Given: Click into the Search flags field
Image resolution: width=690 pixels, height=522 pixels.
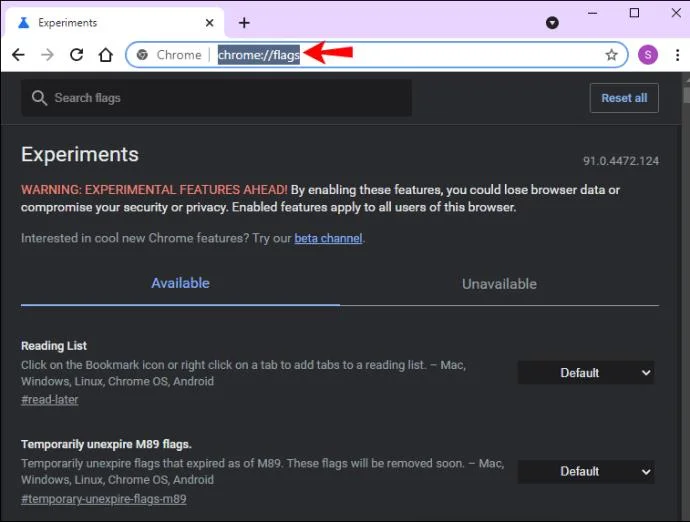Looking at the screenshot, I should (217, 98).
